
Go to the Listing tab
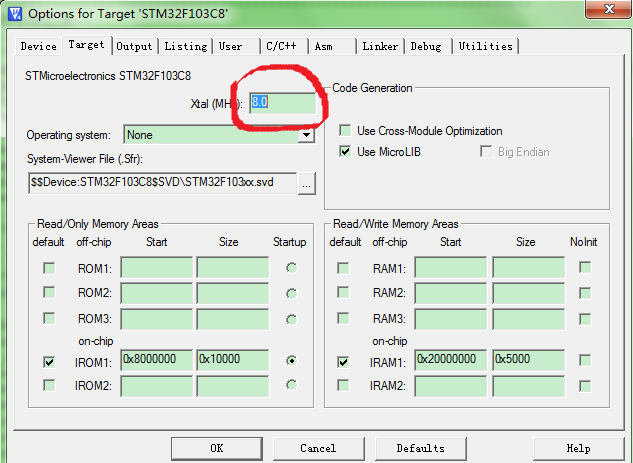click(186, 46)
